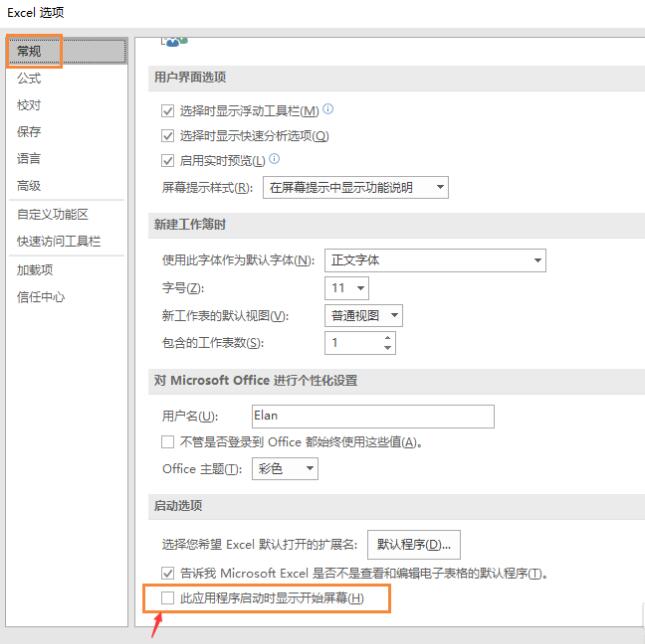Open the Office 主题 彩色 dropdown
This screenshot has height=644, width=645.
[285, 468]
